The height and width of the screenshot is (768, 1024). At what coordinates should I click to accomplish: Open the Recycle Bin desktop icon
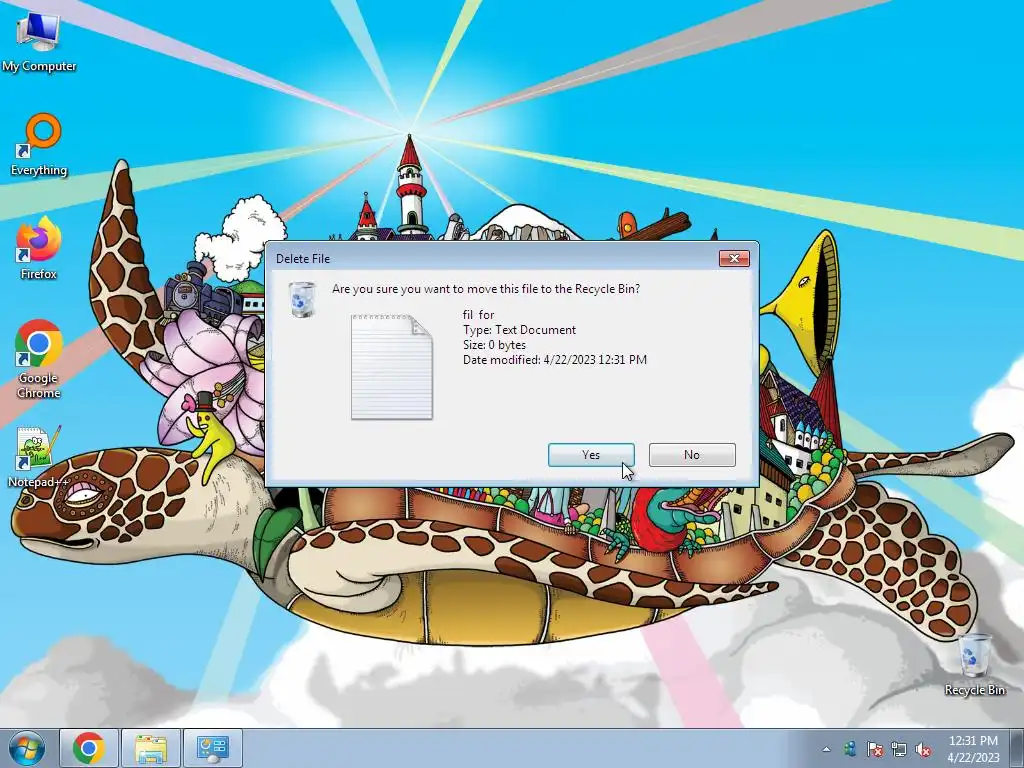(x=974, y=665)
